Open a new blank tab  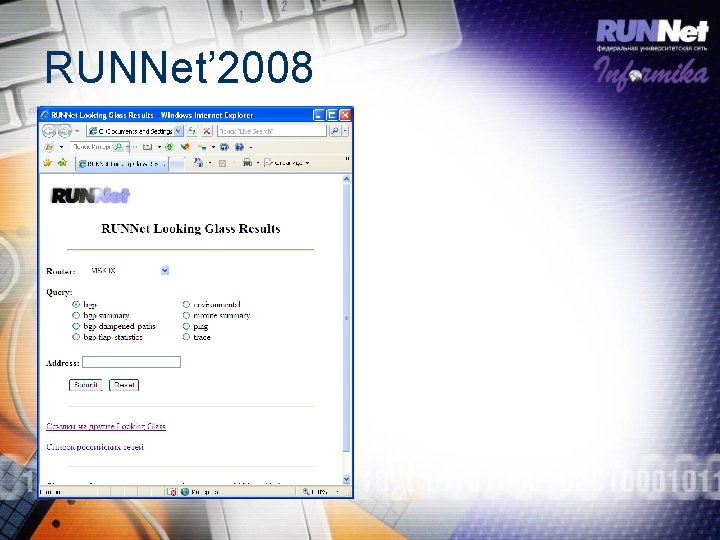(177, 164)
